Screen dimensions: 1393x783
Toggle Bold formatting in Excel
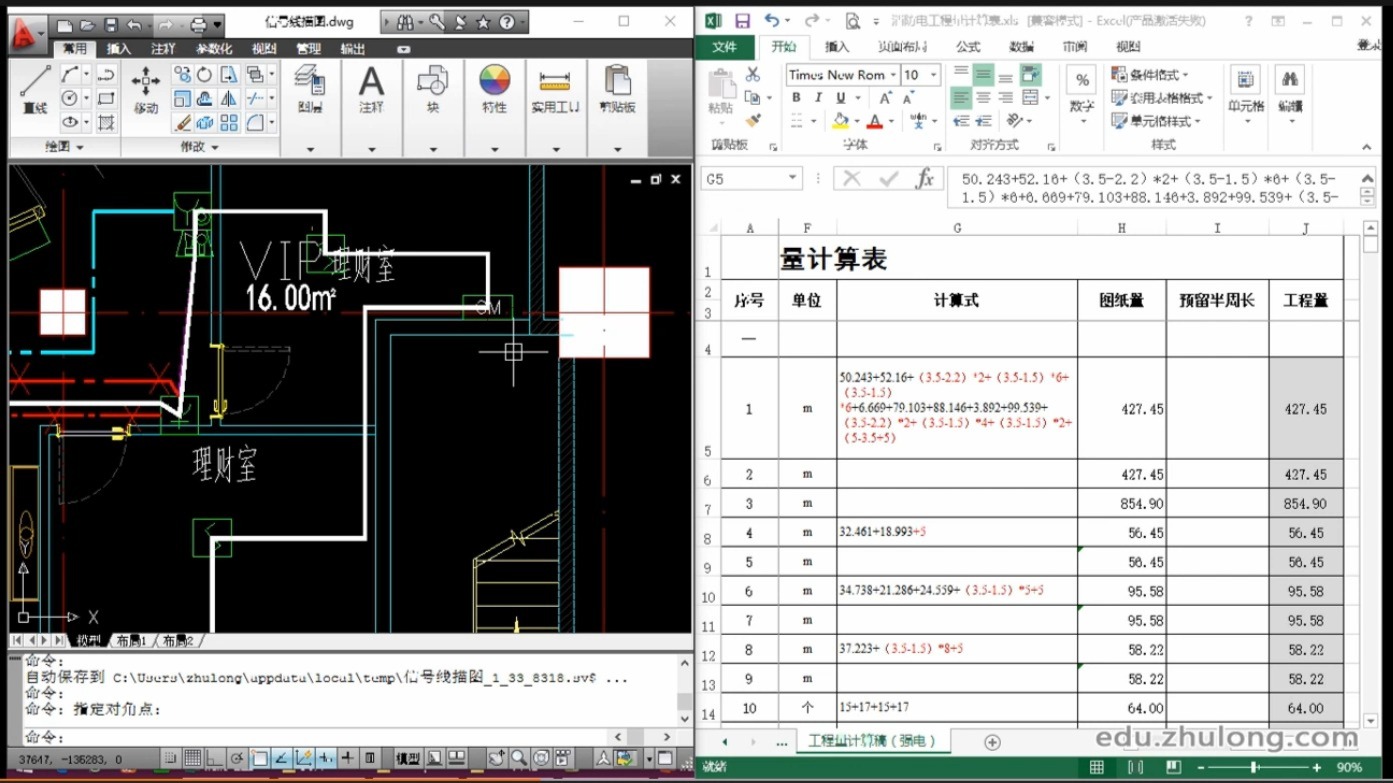(796, 98)
